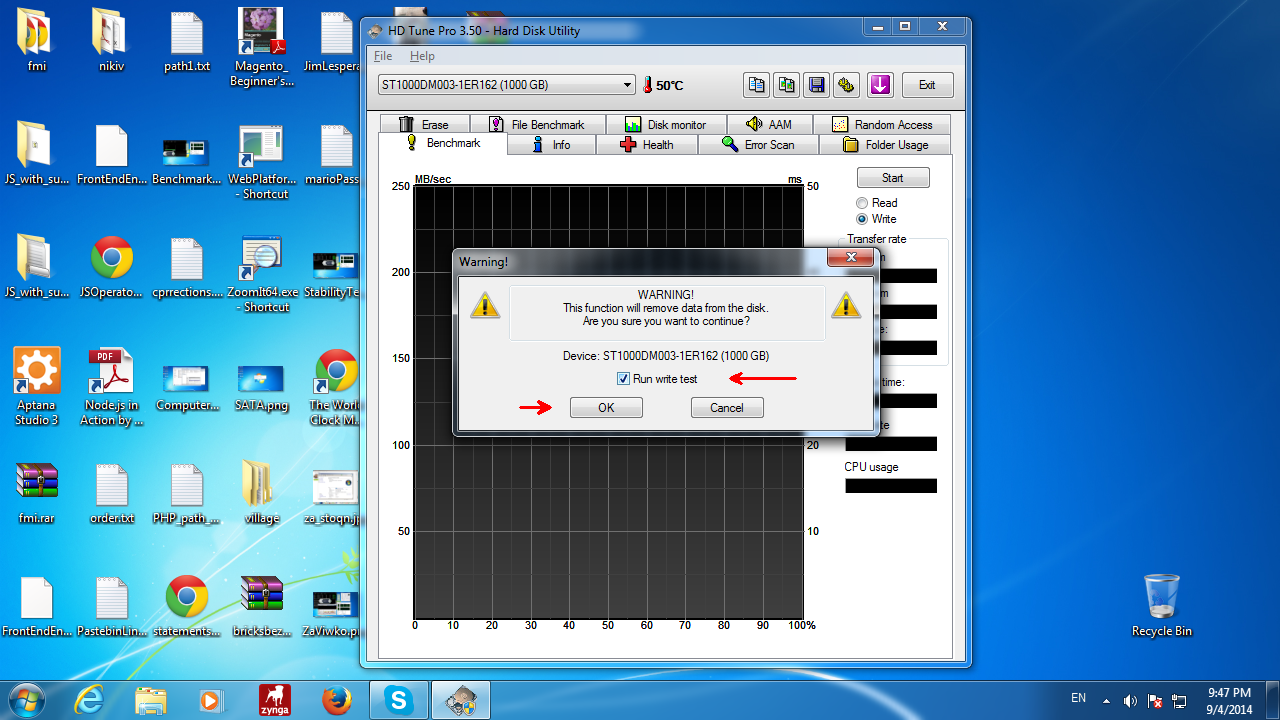Open the Zynga taskbar icon
Screen dimensions: 1280x720
pyautogui.click(x=275, y=700)
